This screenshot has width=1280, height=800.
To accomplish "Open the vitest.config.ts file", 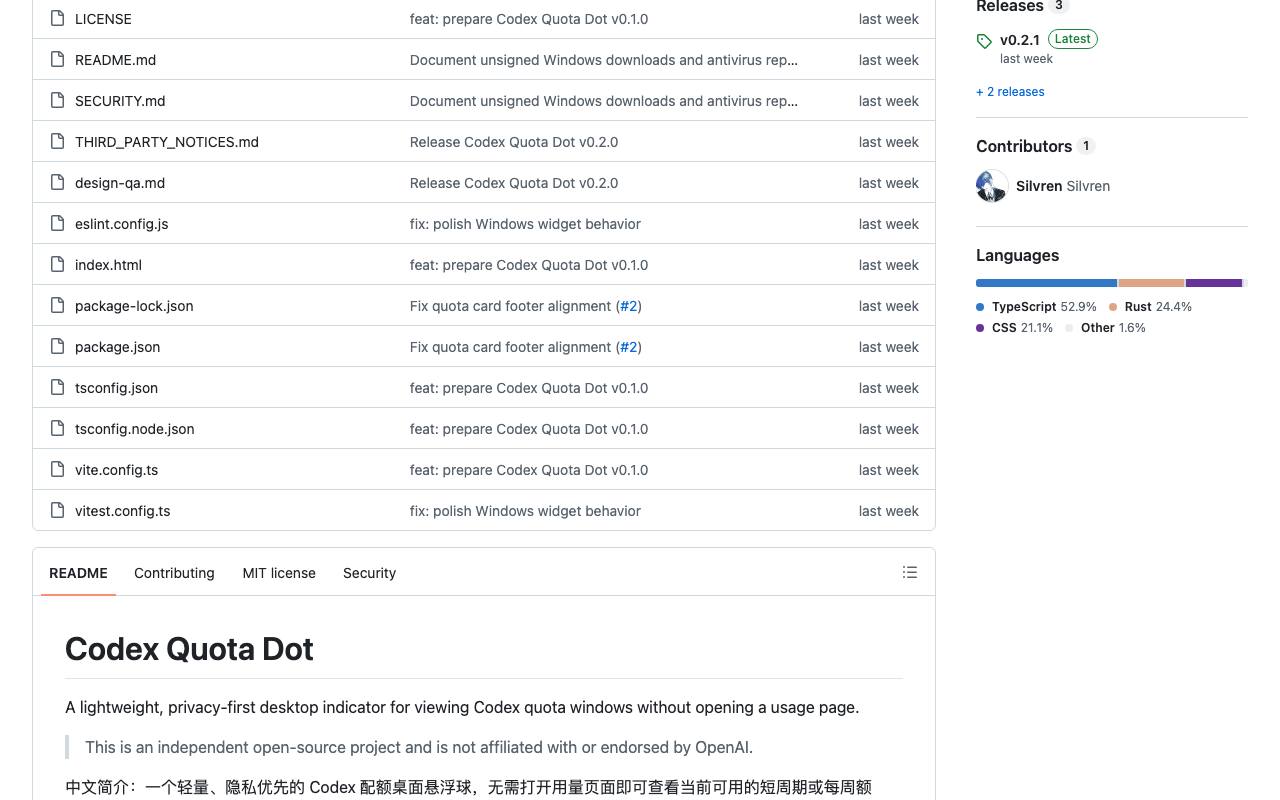I will [x=123, y=511].
